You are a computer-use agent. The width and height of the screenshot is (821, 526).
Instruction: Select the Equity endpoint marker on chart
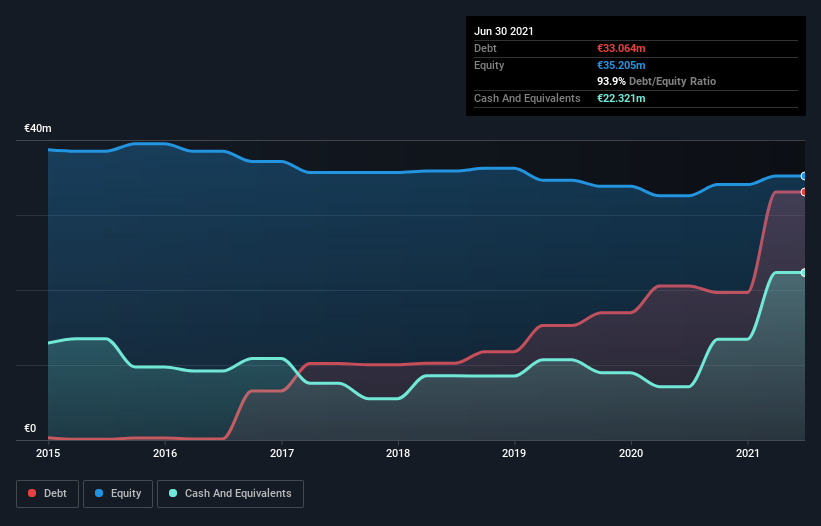803,176
